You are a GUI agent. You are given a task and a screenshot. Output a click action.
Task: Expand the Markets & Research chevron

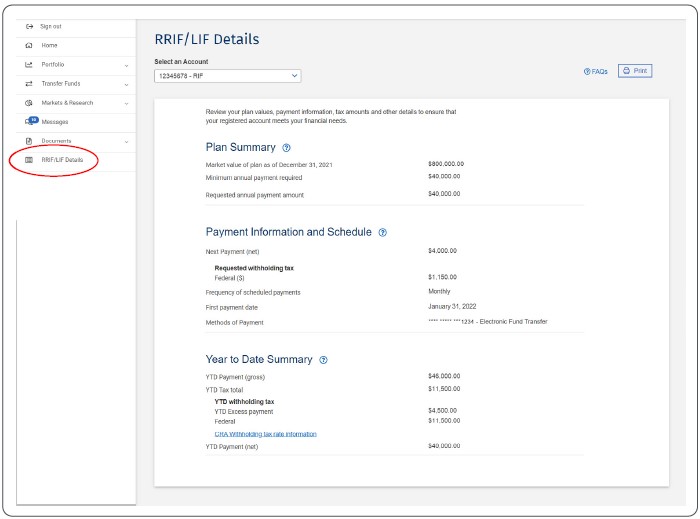126,102
